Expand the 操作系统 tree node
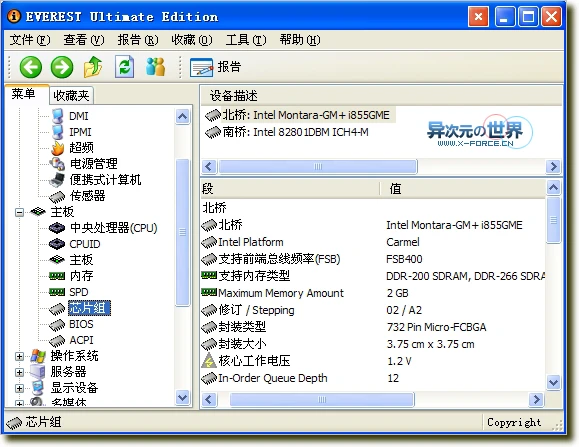Screen dimensions: 579x447 pos(19,356)
